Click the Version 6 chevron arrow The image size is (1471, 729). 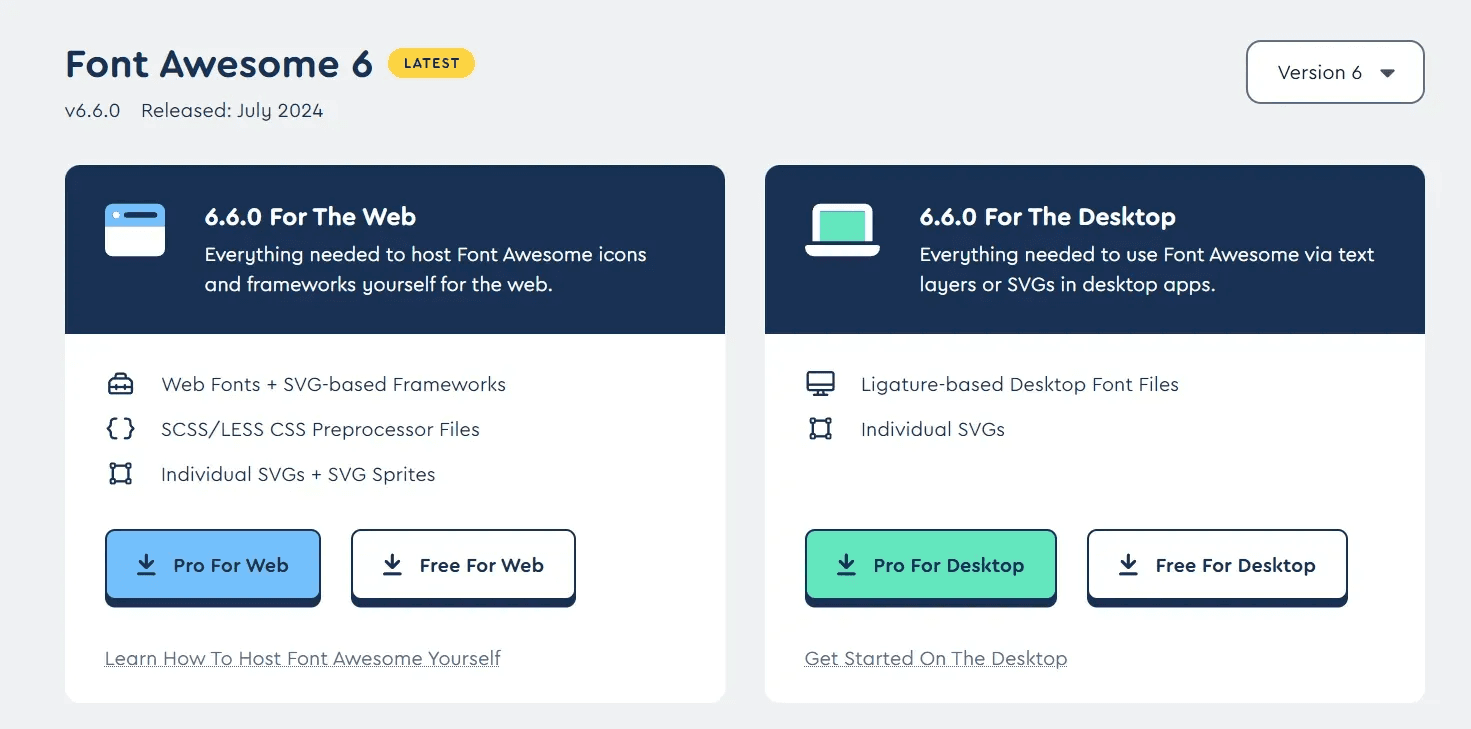pyautogui.click(x=1388, y=72)
